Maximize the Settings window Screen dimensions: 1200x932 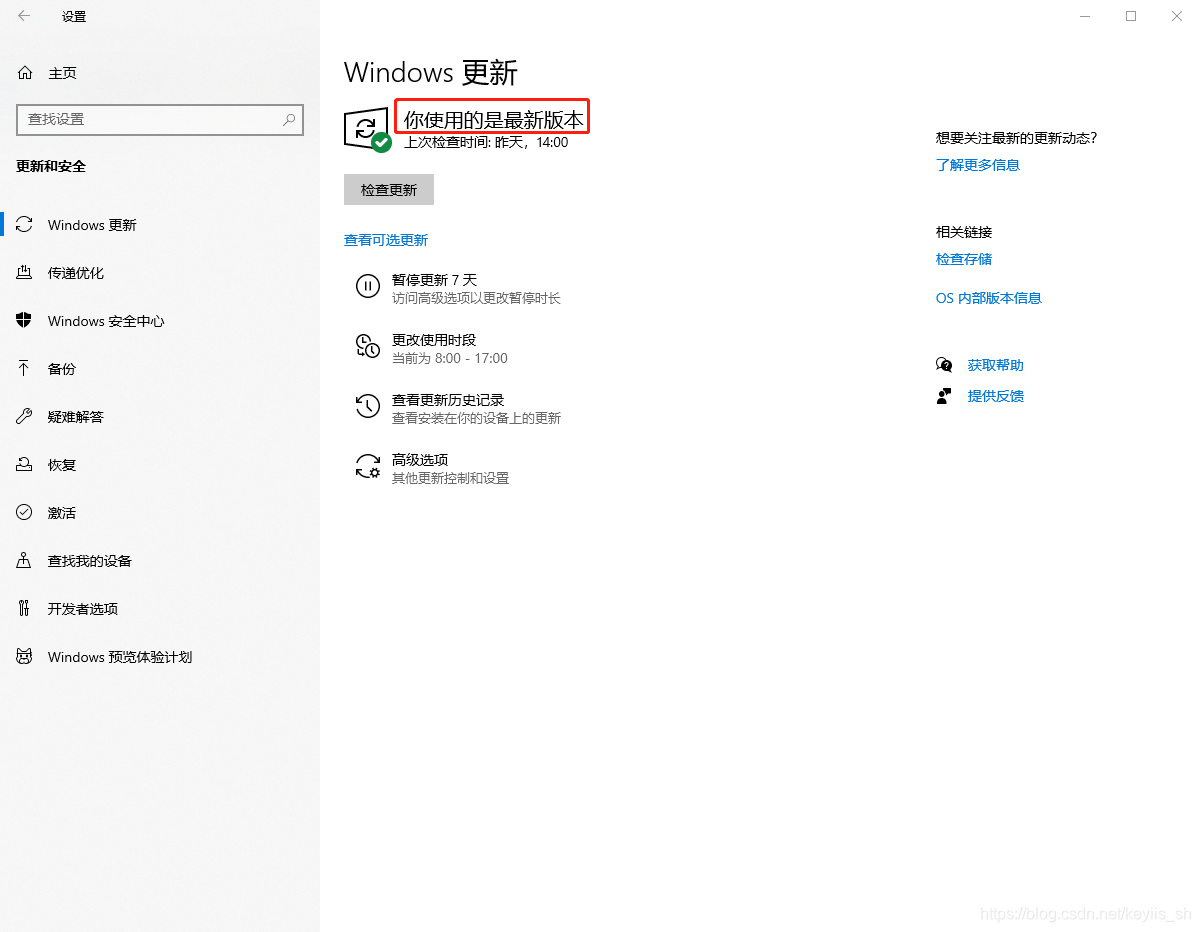pyautogui.click(x=1131, y=16)
